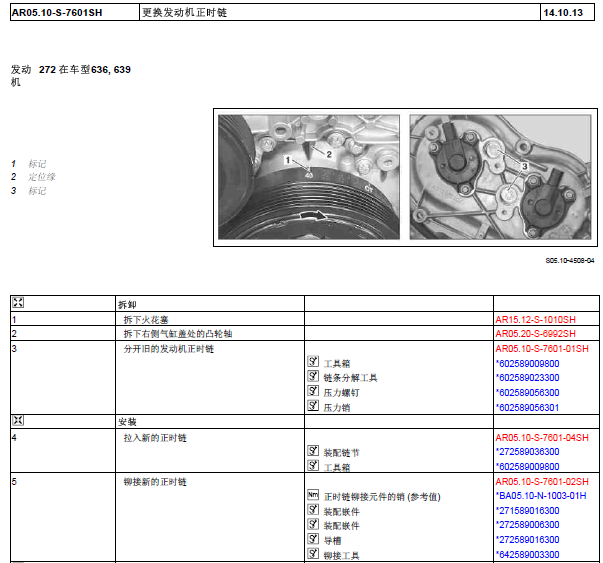603x563 pixels.
Task: Click the crankshaft pulley marking photo
Action: (309, 177)
